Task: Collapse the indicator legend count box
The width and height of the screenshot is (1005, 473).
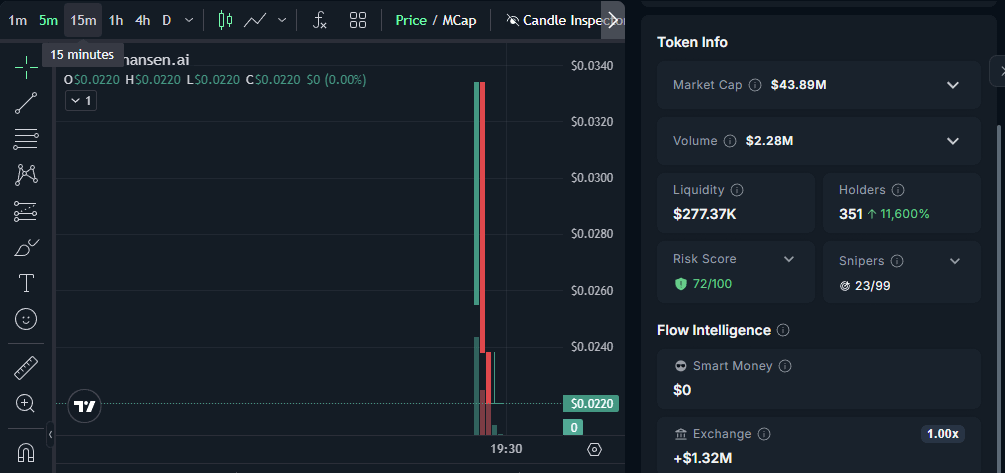Action: pos(81,101)
